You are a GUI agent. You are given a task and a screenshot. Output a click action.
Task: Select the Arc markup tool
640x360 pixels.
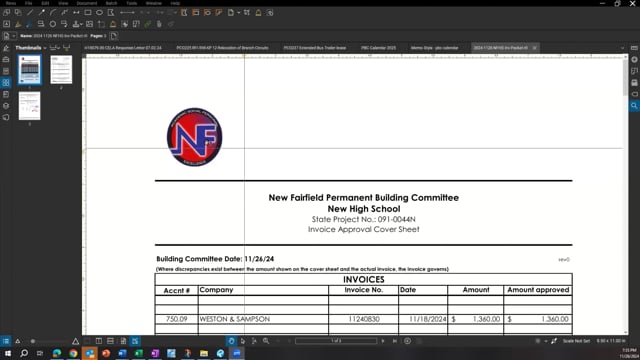coord(53,13)
